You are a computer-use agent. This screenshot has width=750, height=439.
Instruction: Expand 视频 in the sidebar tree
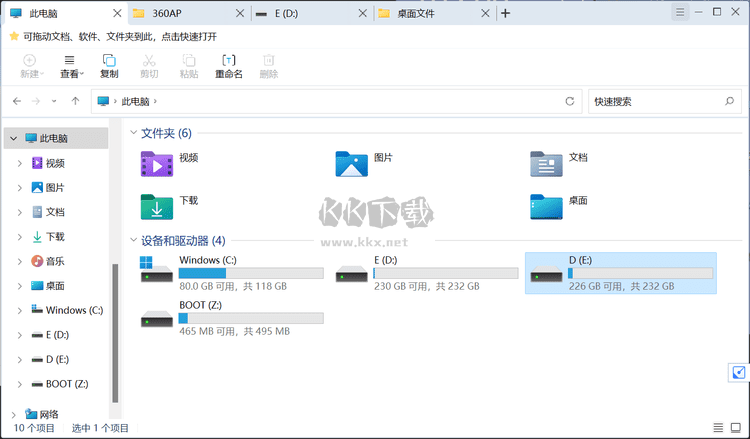(20, 164)
